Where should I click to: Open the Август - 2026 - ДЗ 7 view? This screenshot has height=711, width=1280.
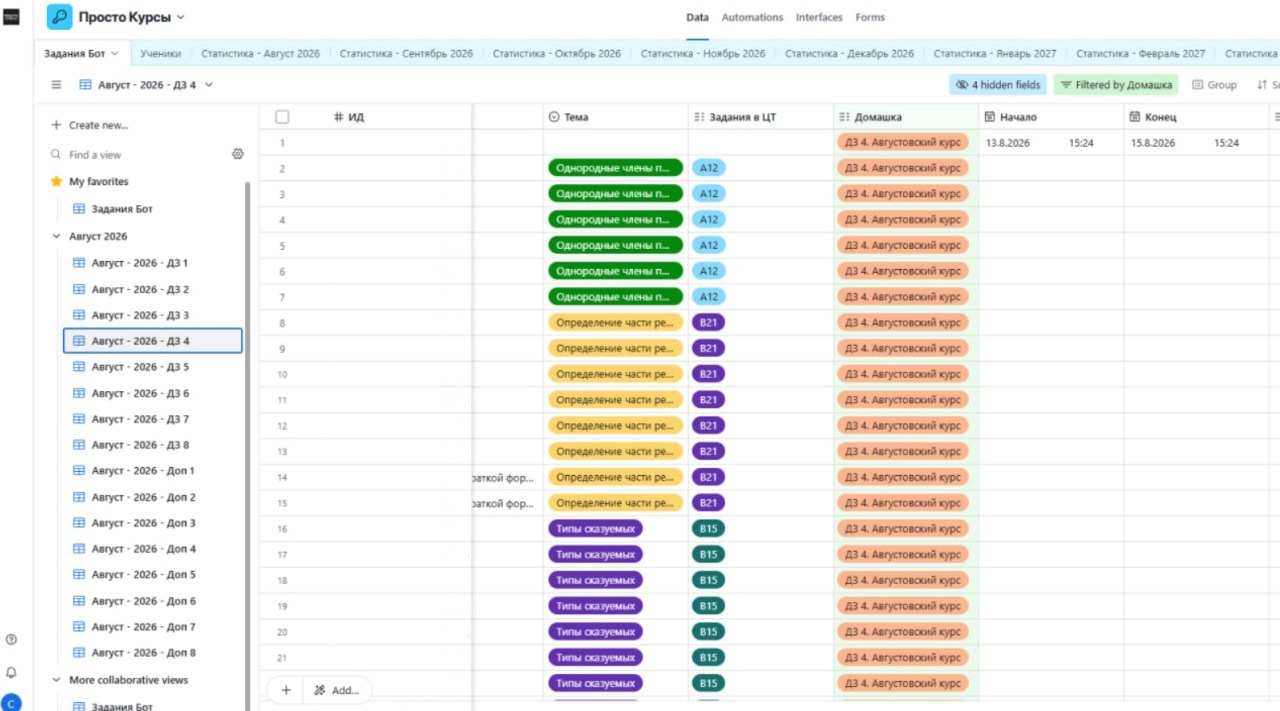tap(152, 419)
